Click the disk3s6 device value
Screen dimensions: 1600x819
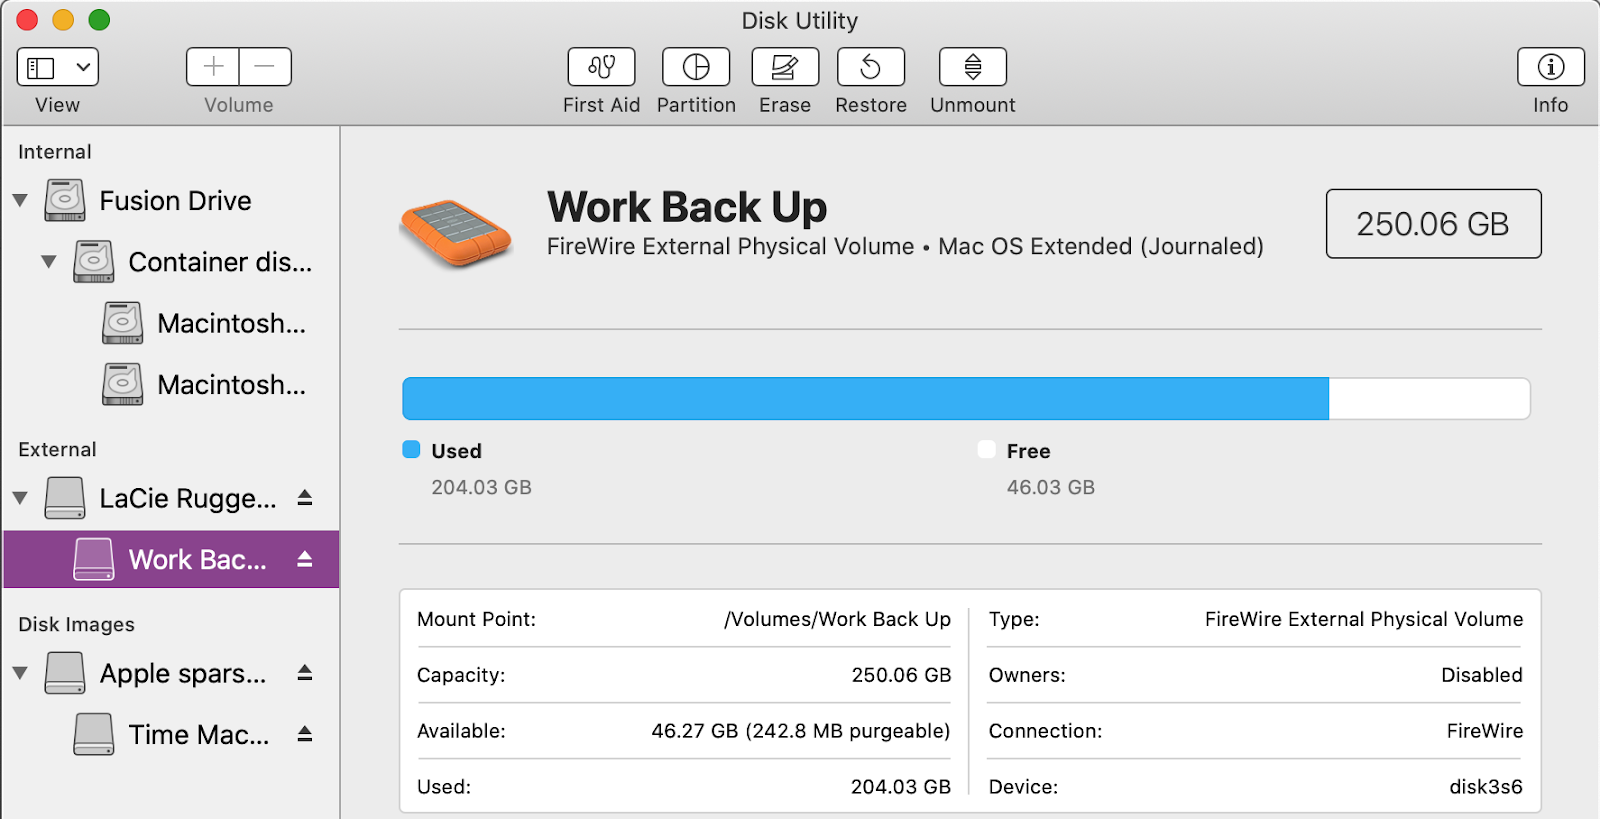(x=1486, y=787)
